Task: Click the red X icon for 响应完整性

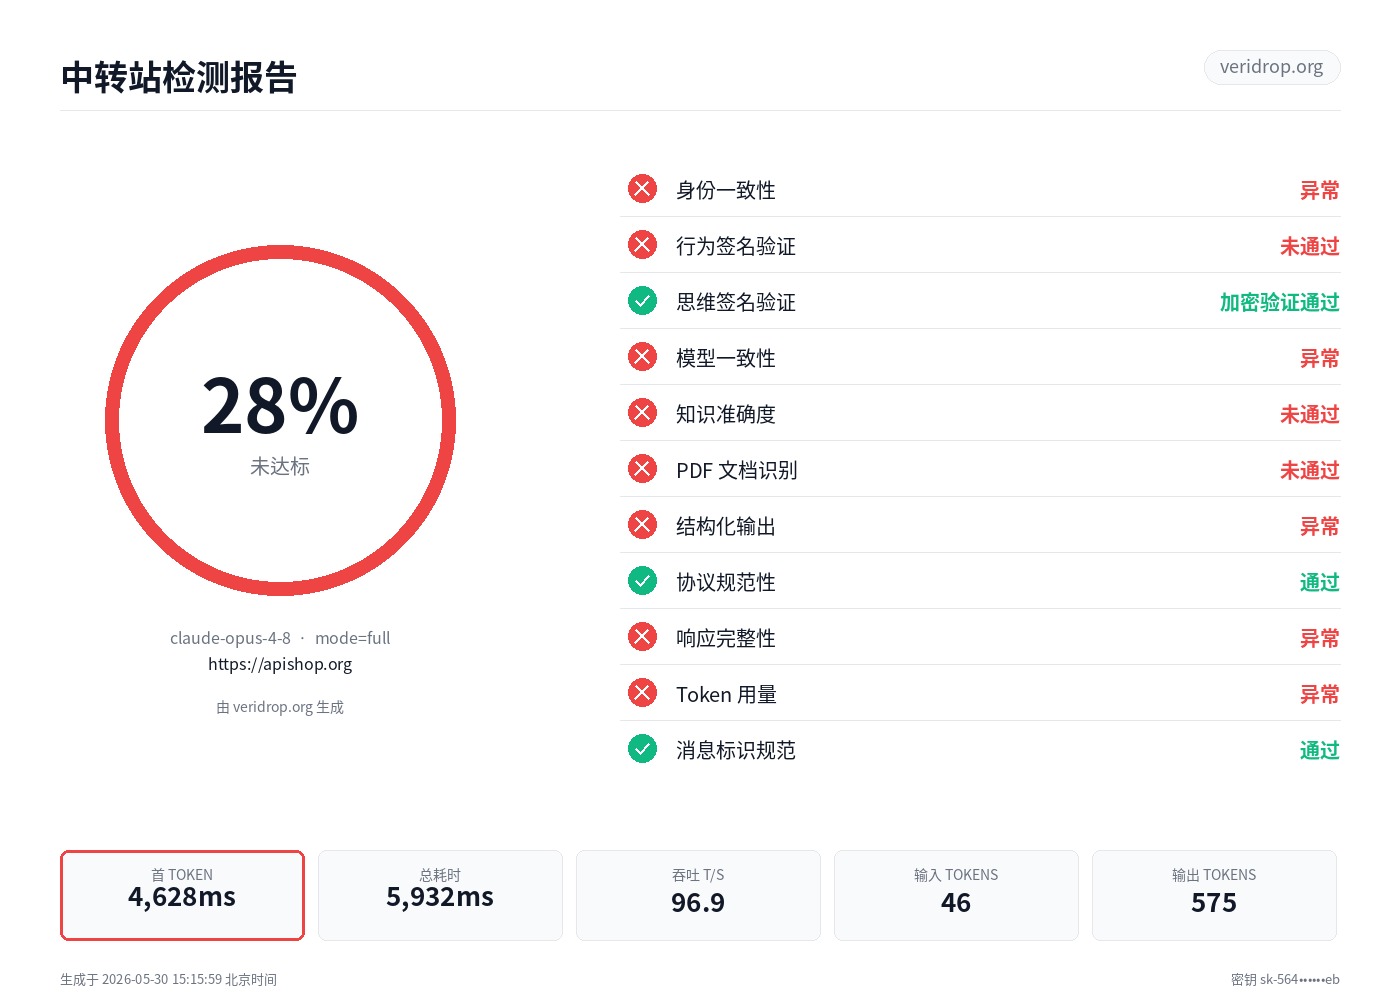Action: [642, 637]
